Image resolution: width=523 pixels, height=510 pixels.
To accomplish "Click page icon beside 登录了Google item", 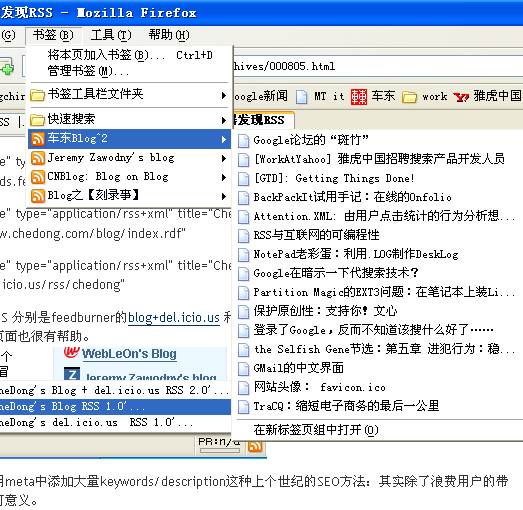I will 243,331.
